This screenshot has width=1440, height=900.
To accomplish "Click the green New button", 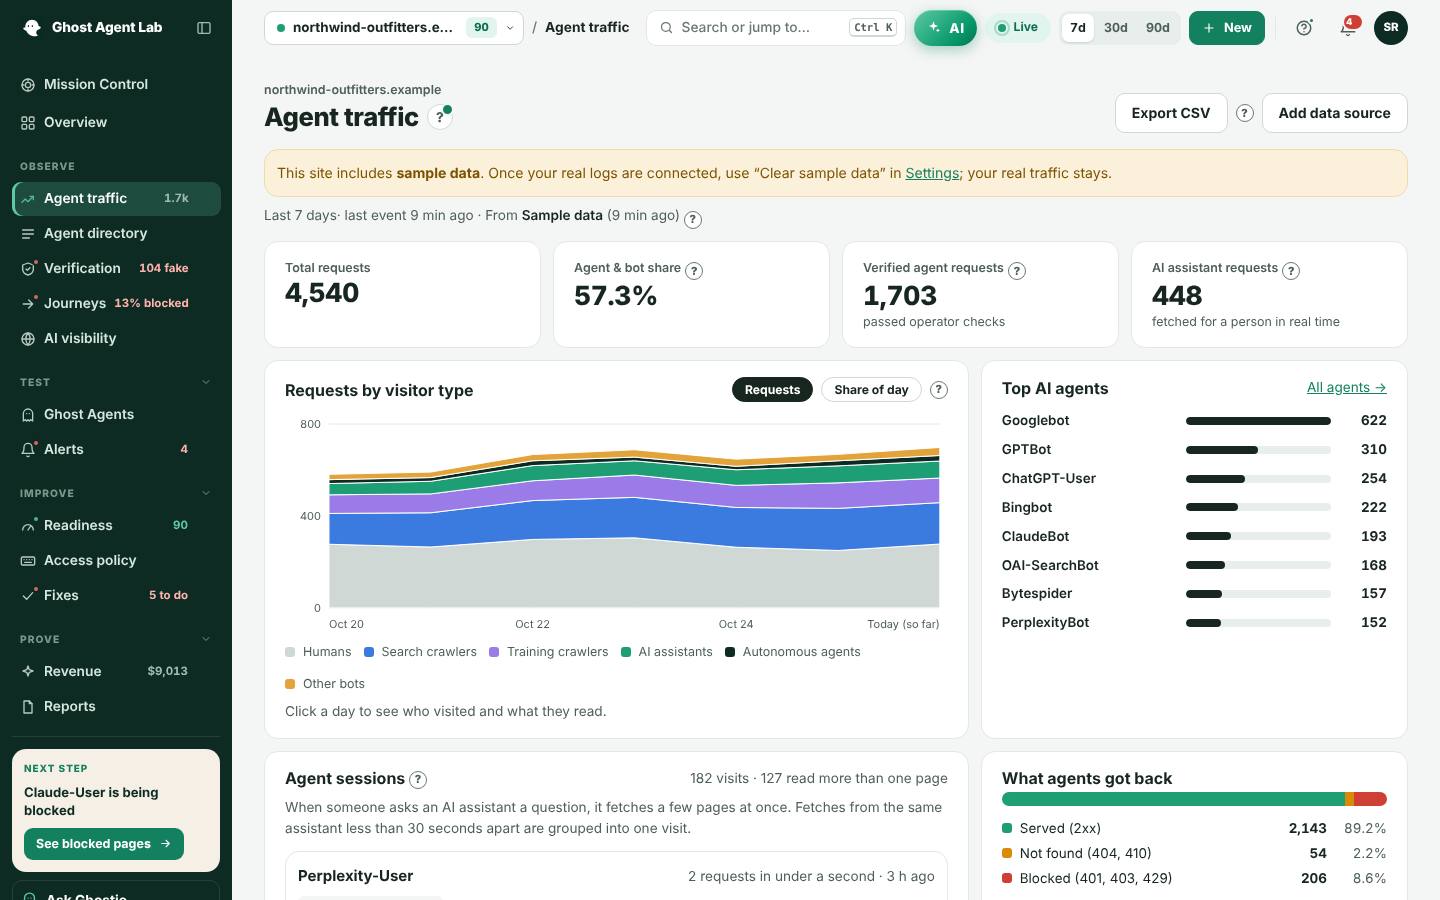I will pyautogui.click(x=1227, y=28).
